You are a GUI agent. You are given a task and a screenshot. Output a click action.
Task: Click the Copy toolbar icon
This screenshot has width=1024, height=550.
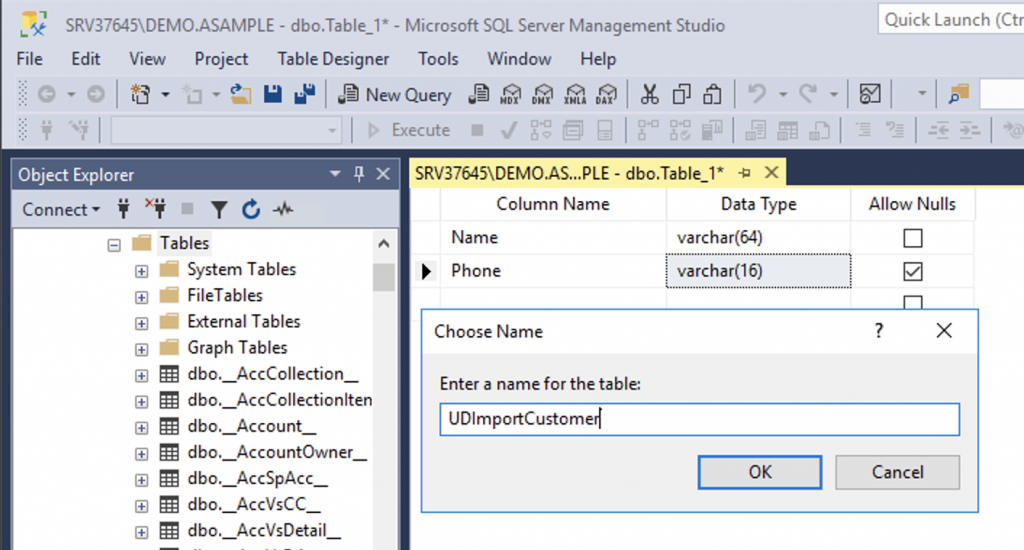pyautogui.click(x=681, y=95)
